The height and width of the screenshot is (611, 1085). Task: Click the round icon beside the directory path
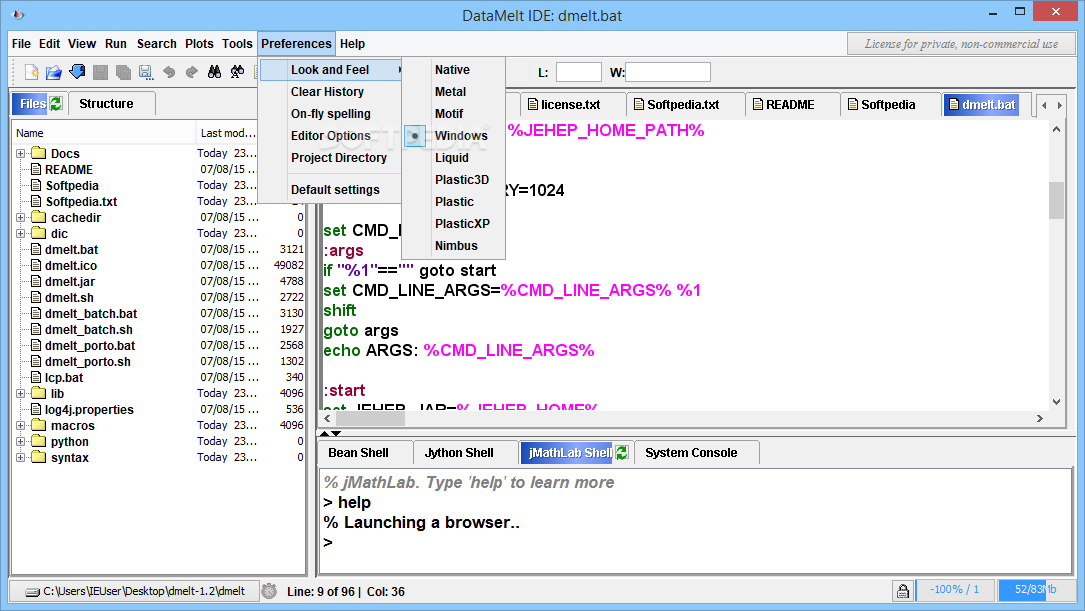point(269,591)
